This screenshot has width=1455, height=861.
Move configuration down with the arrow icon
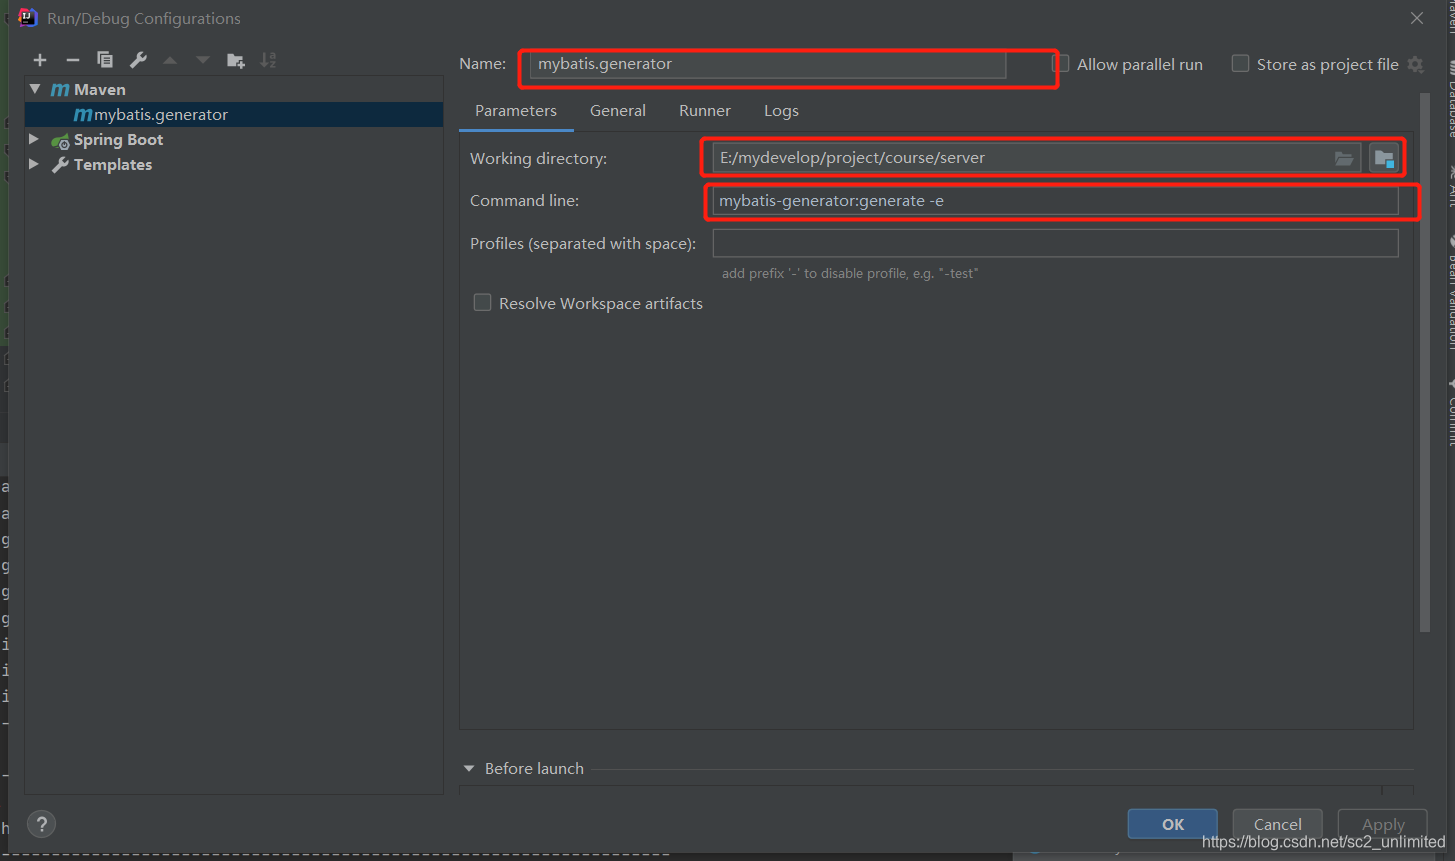[203, 60]
